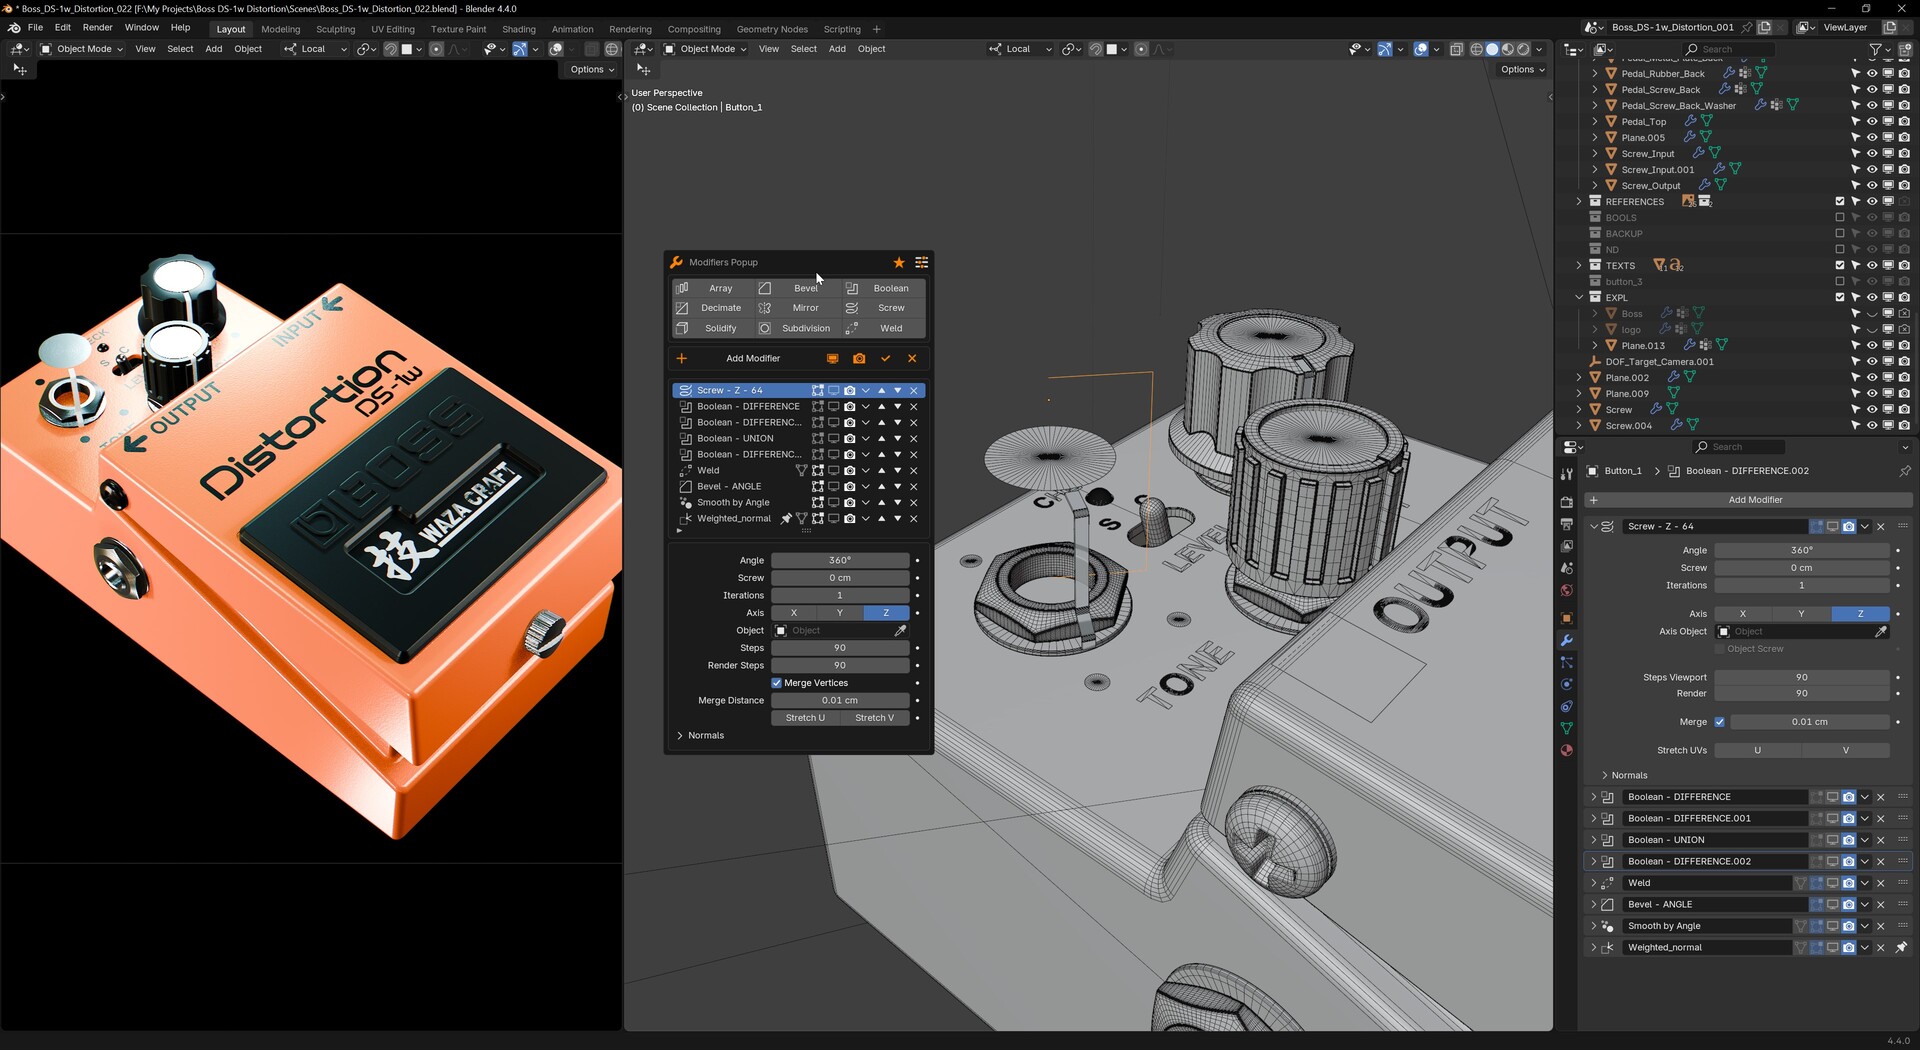Add a Boolean modifier from the popup

[882, 288]
